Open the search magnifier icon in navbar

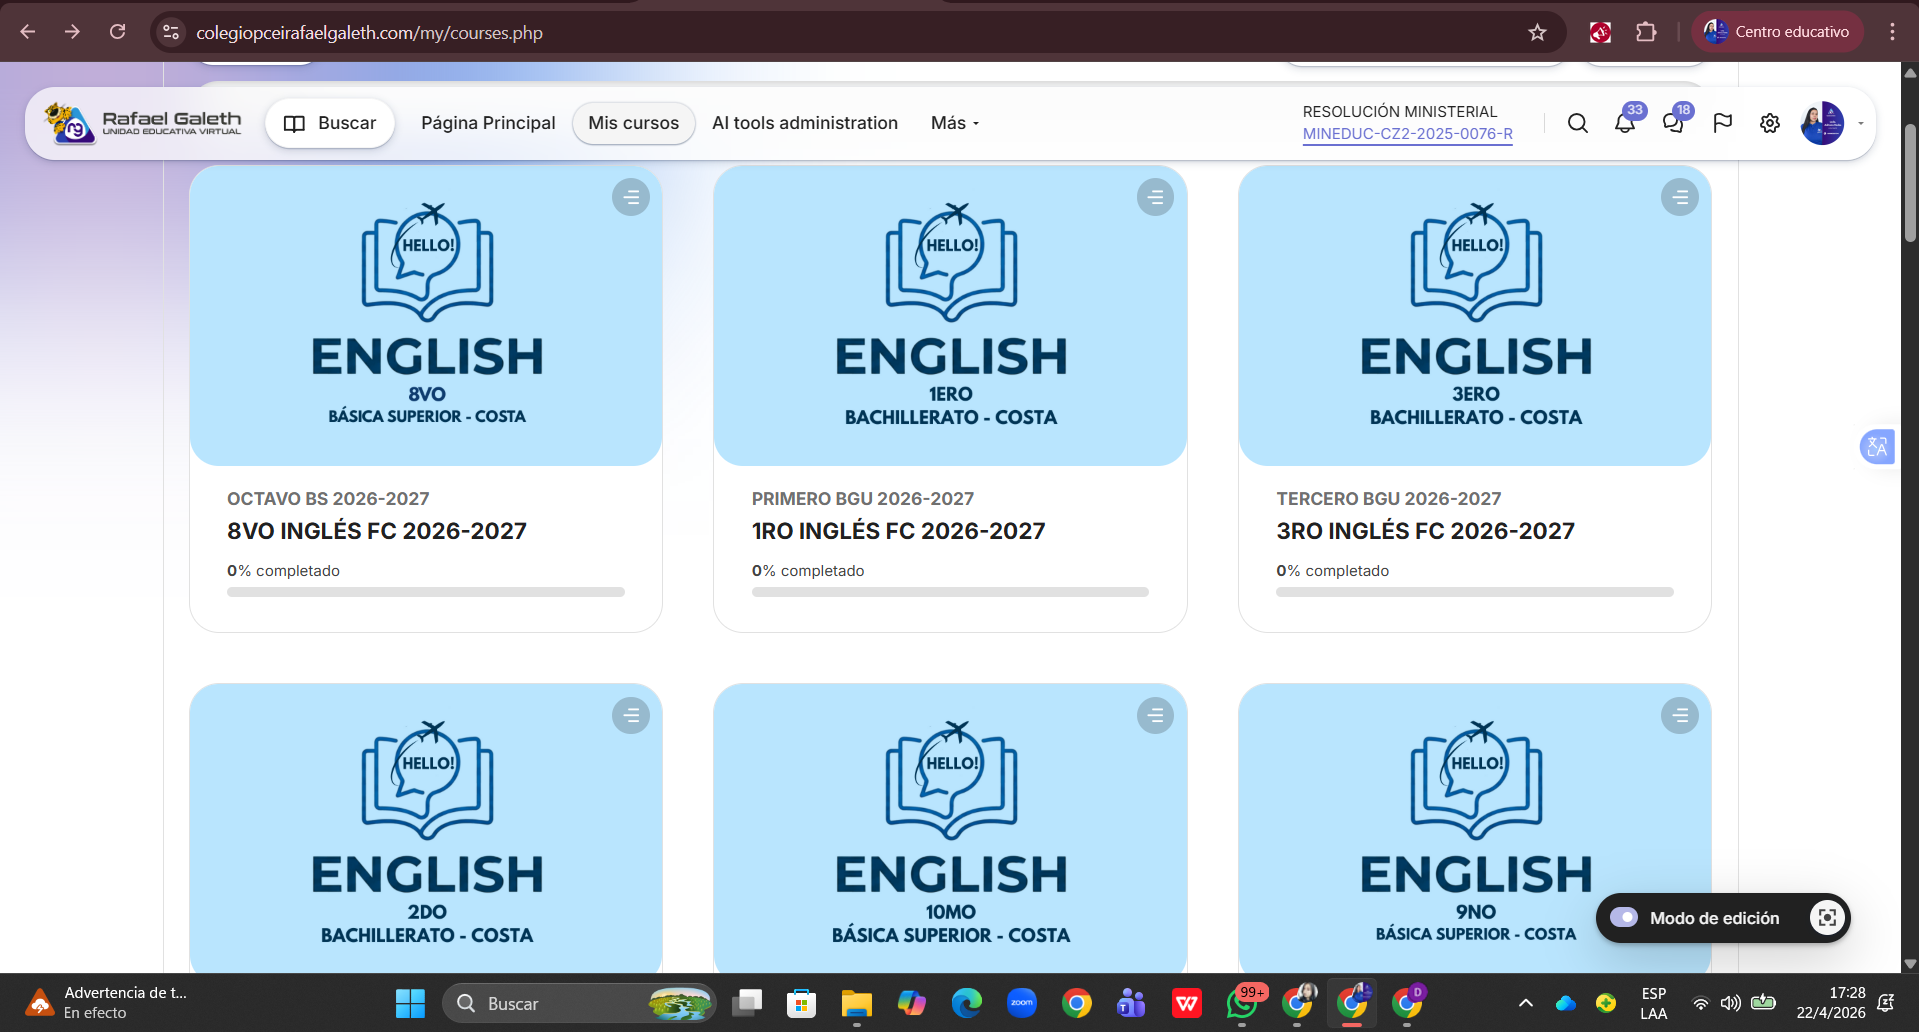1577,123
